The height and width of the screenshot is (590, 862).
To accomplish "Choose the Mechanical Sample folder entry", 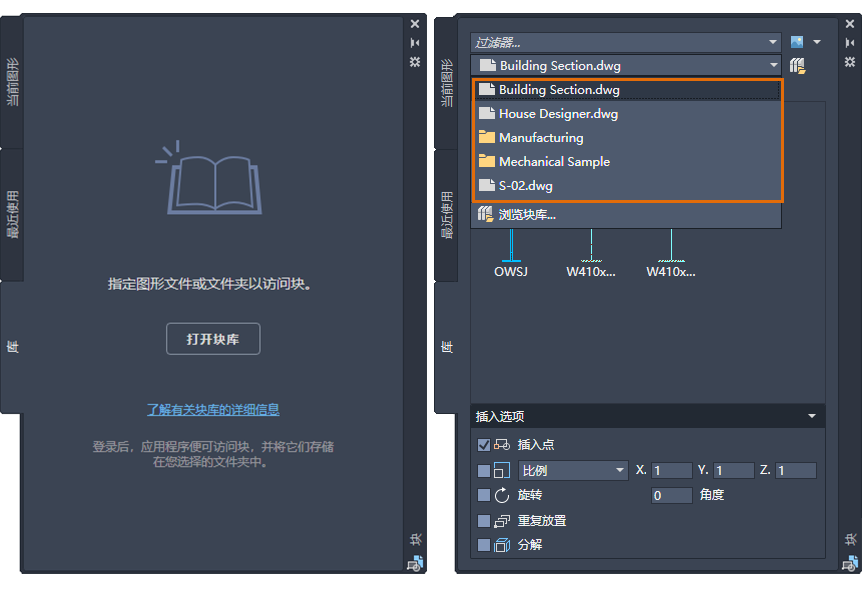I will [x=627, y=162].
